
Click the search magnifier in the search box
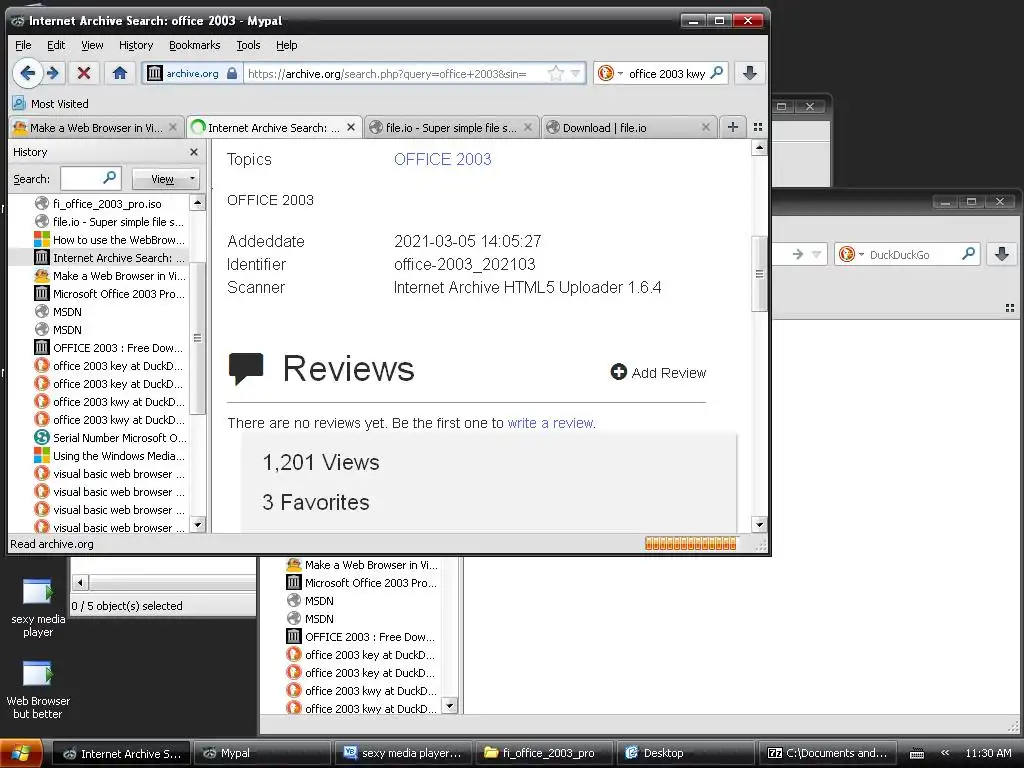tap(716, 72)
